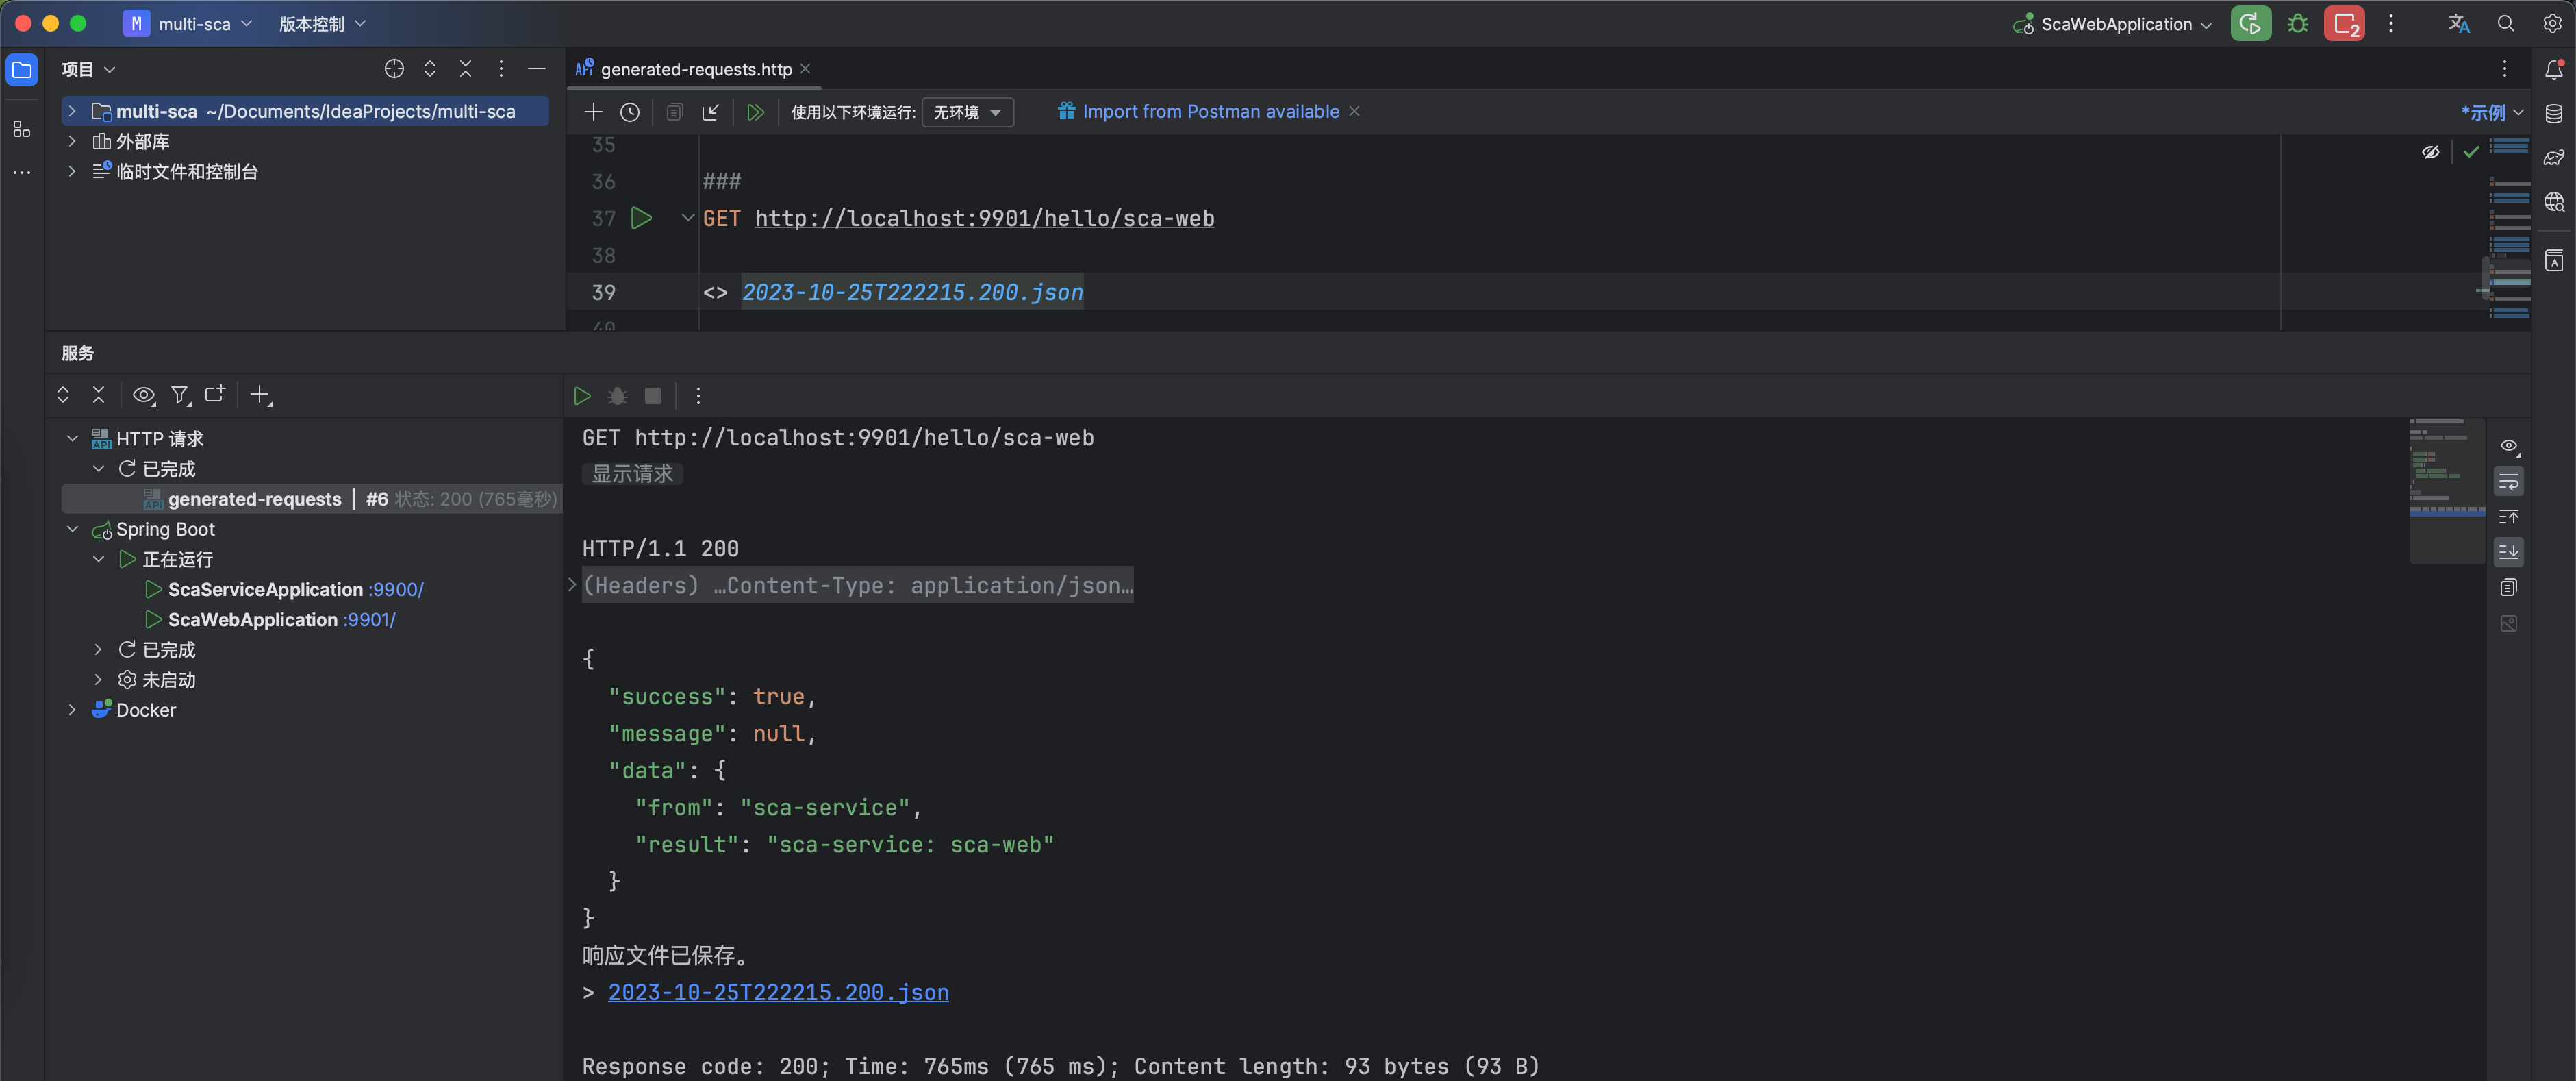Open Endpoints globe tool window icon

tap(2554, 202)
